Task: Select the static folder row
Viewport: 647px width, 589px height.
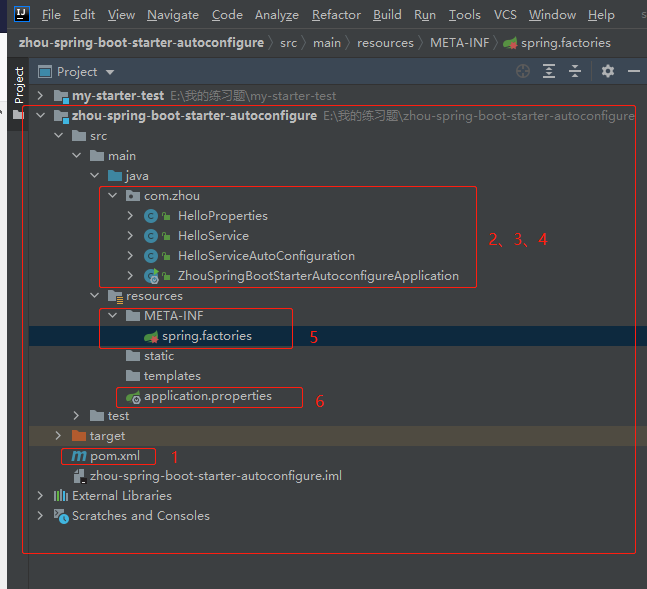Action: 338,356
